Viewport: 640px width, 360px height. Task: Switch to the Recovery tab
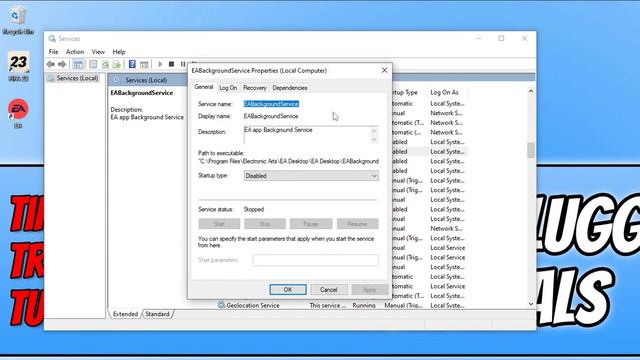pyautogui.click(x=254, y=88)
